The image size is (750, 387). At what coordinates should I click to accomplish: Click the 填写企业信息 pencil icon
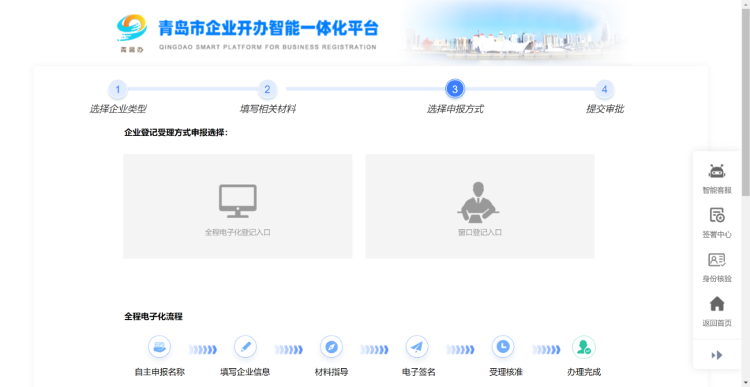coord(245,346)
